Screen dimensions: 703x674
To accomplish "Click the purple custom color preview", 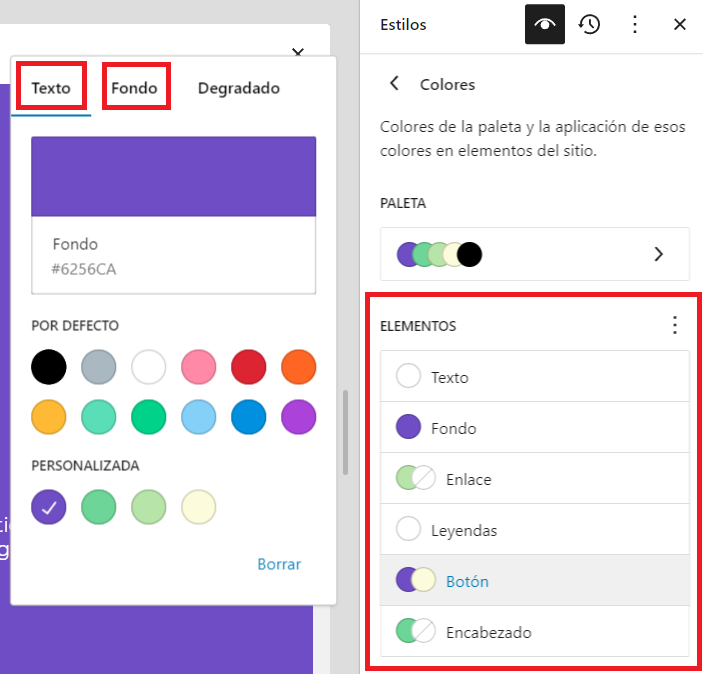I will pos(174,177).
